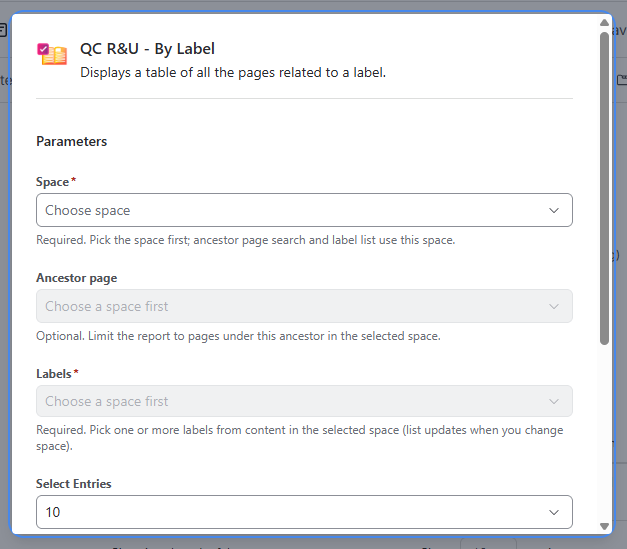Viewport: 627px width, 549px height.
Task: Open the Ancestor page dropdown
Action: (x=304, y=306)
